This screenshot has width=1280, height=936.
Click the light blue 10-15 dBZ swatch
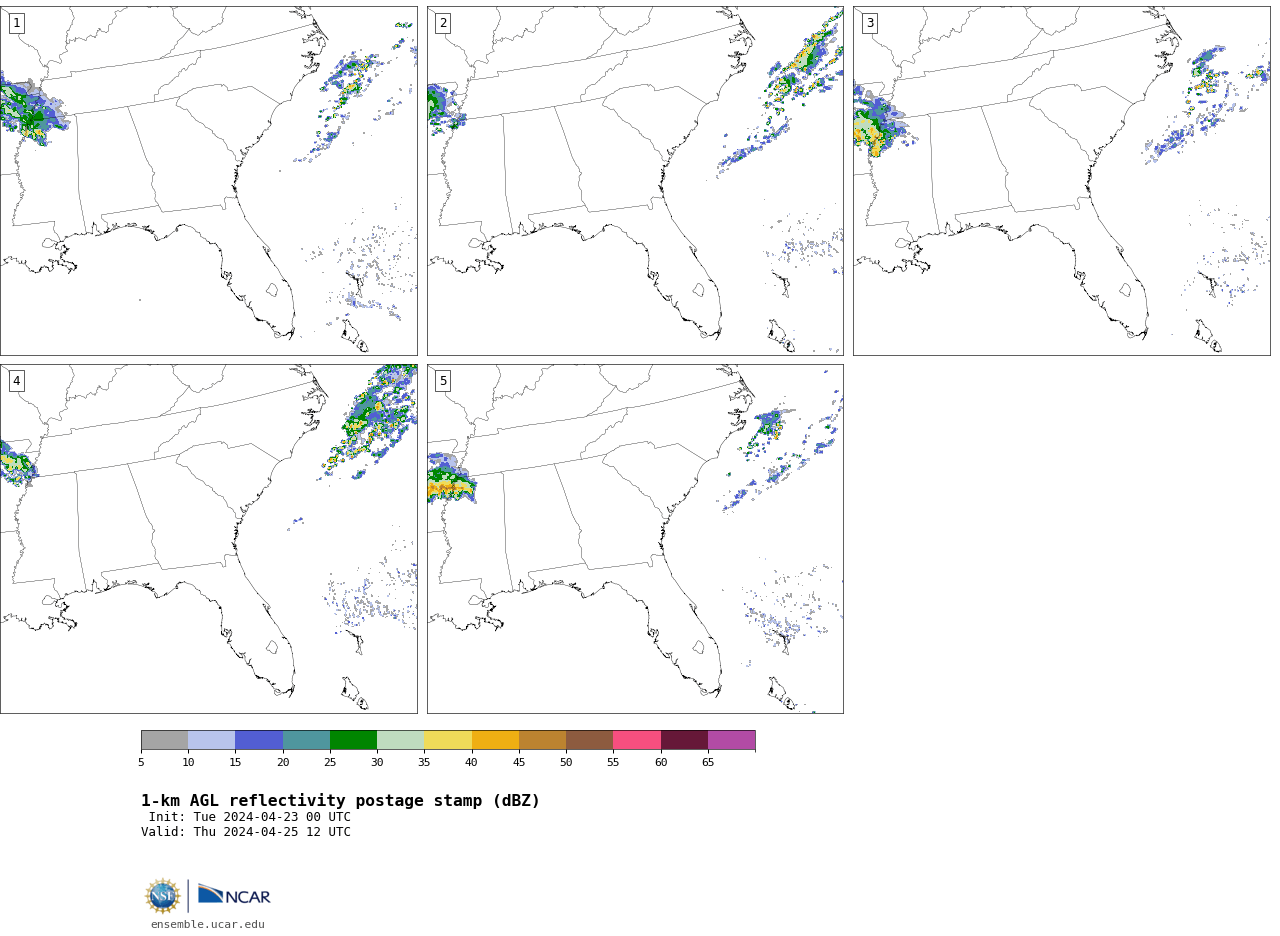pos(212,740)
